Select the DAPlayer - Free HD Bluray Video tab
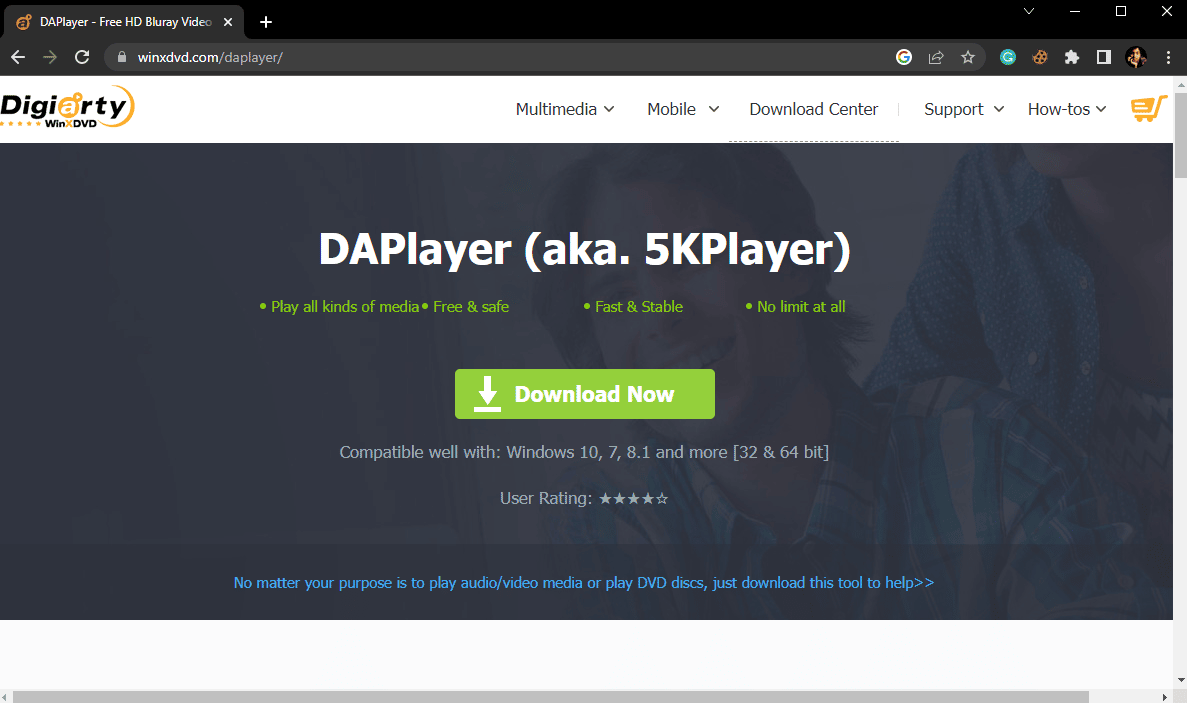The height and width of the screenshot is (703, 1187). tap(125, 22)
